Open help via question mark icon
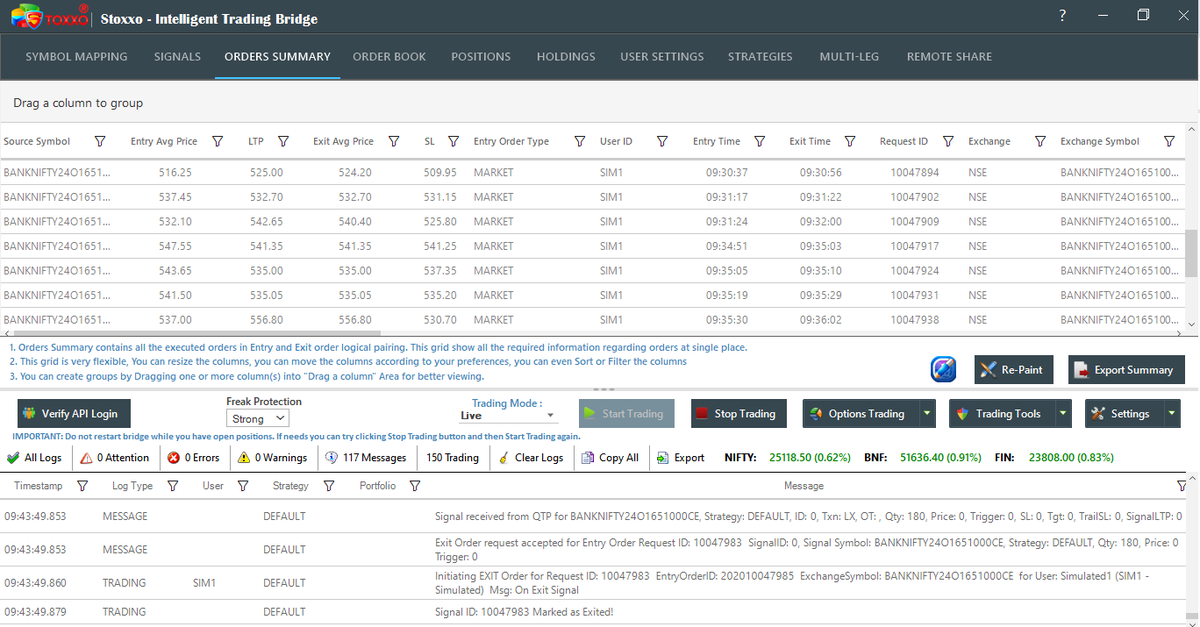This screenshot has height=627, width=1200. tap(1062, 16)
